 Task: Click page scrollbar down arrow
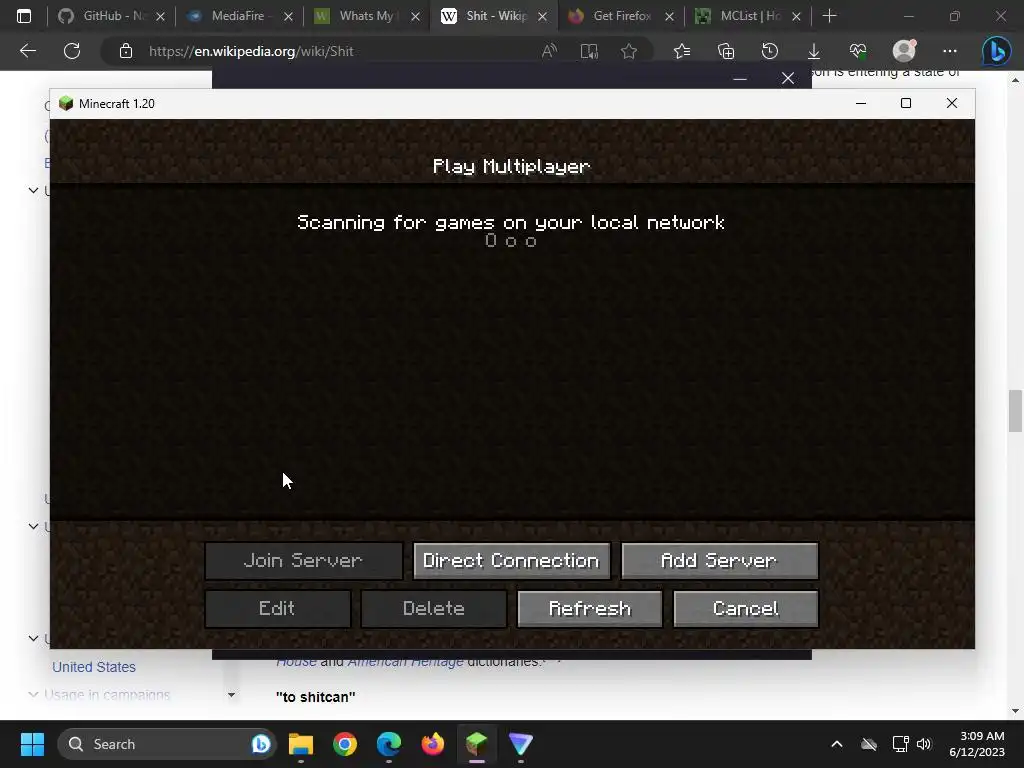[x=1015, y=711]
